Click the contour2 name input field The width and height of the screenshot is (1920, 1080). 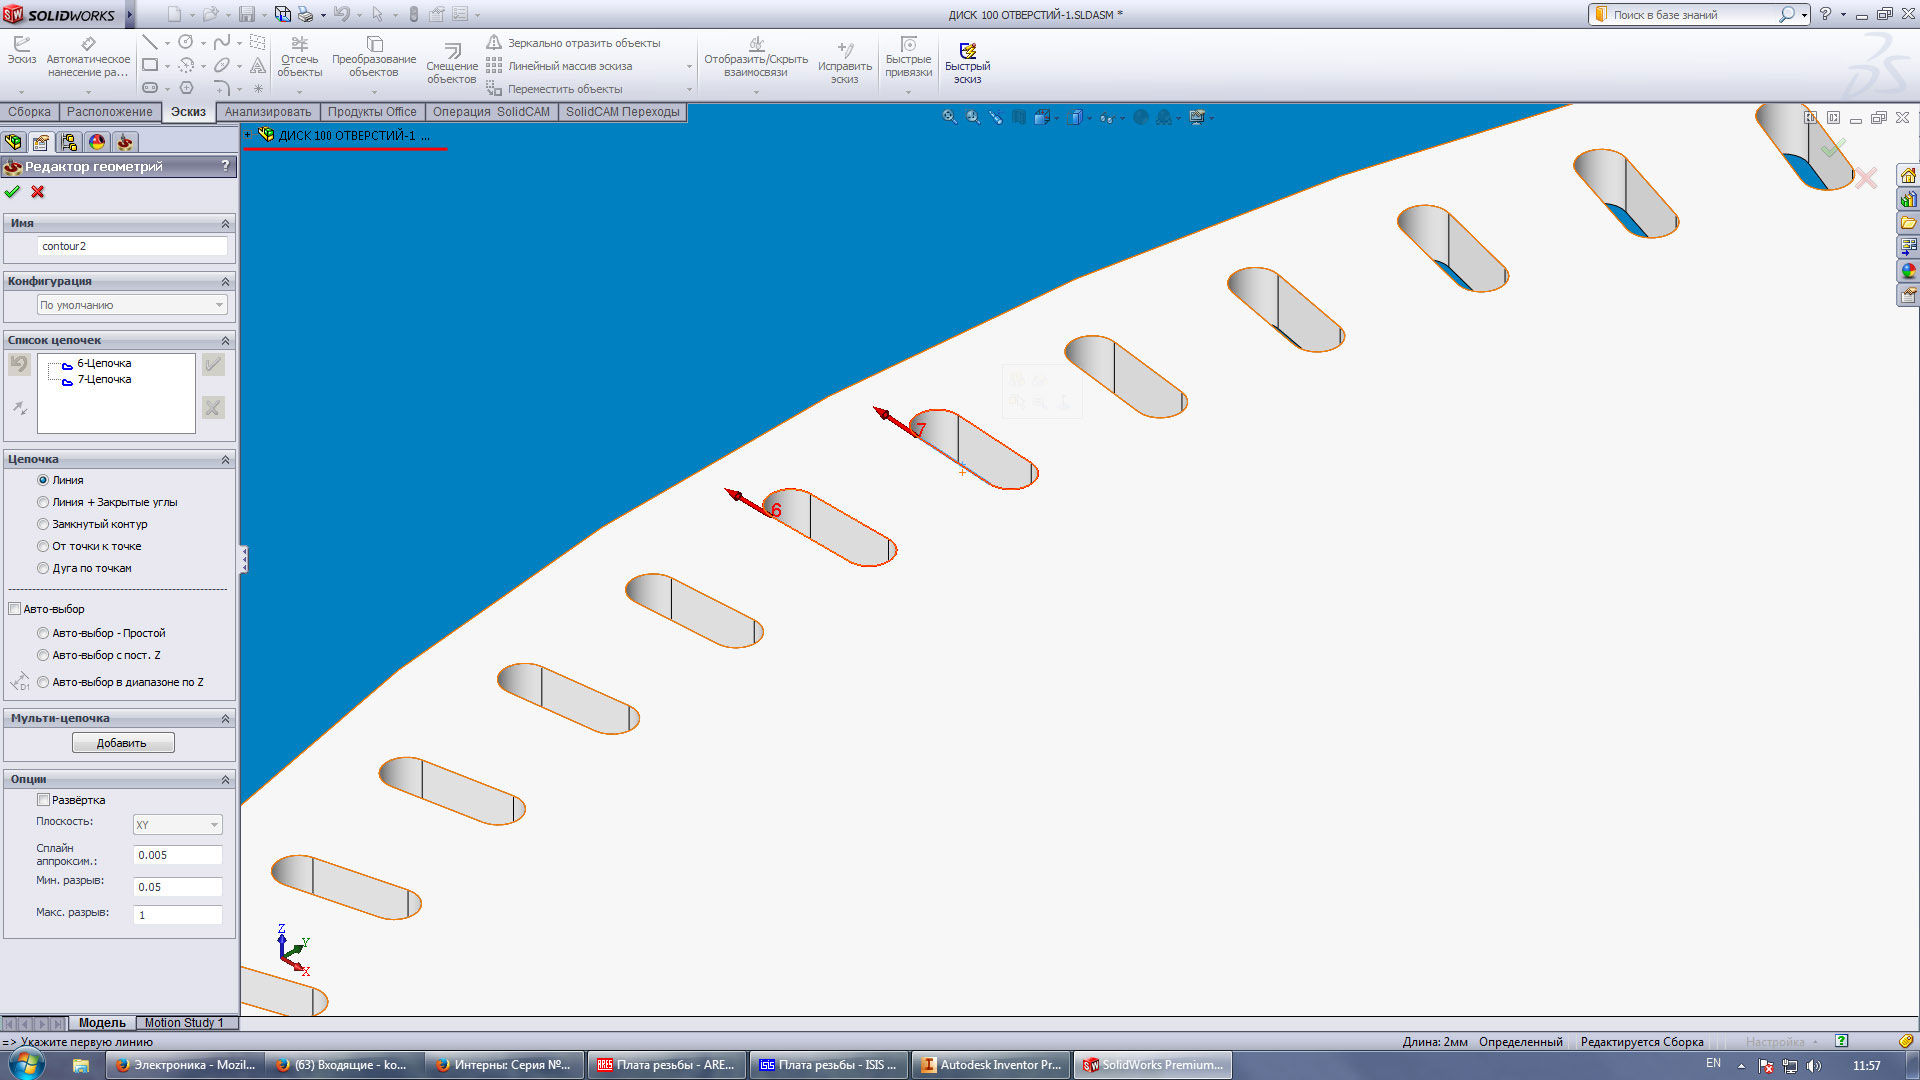click(132, 246)
